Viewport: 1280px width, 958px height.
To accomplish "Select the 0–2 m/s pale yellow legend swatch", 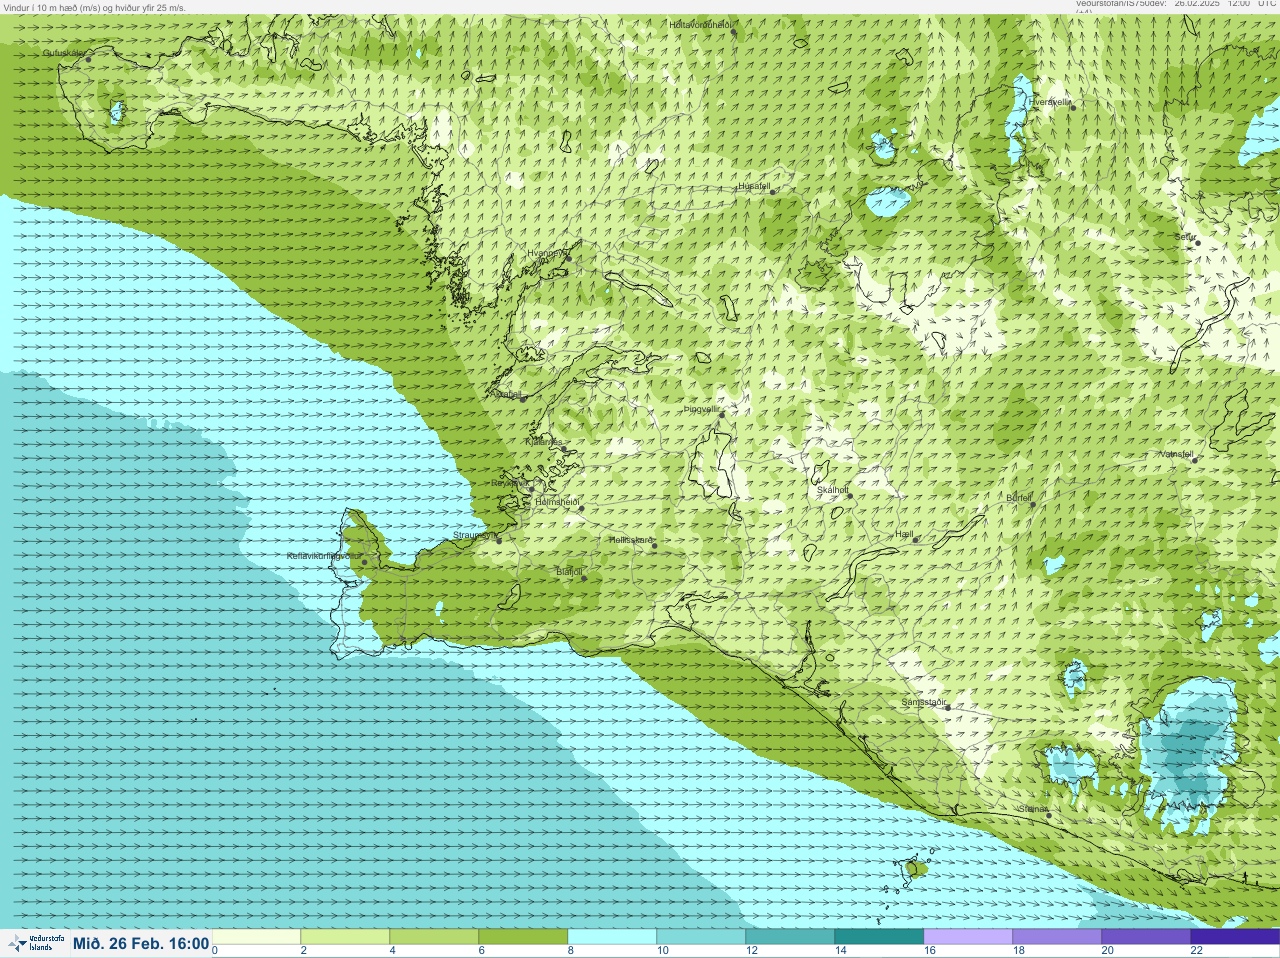I will tap(256, 937).
